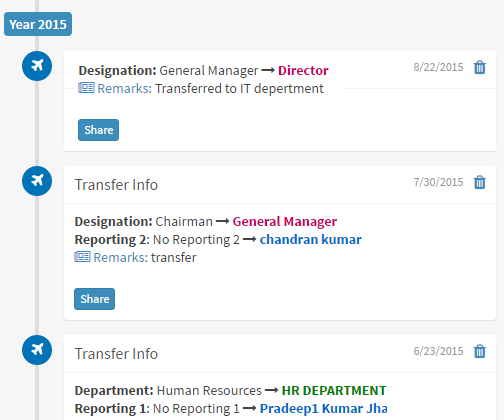
Task: Click the 6/23/2015 Transfer Info heading
Action: tap(116, 354)
